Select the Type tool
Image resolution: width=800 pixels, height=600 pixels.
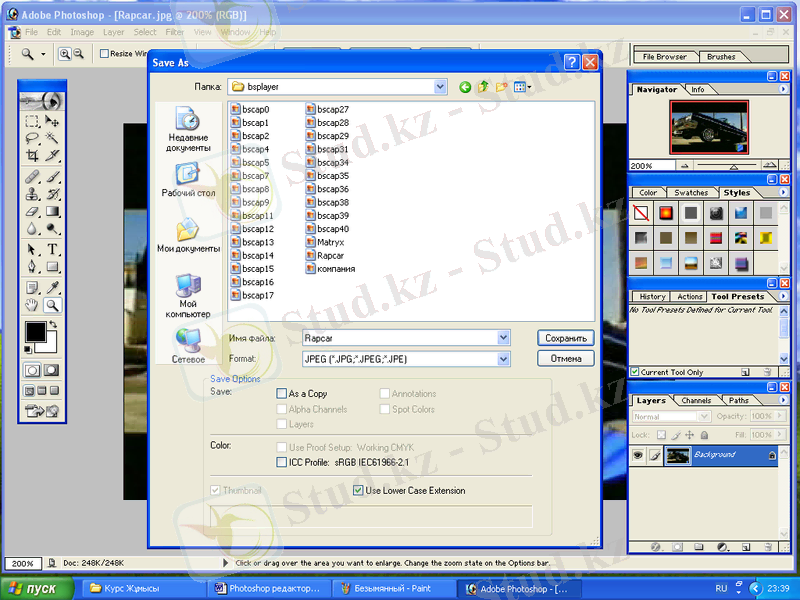point(52,249)
